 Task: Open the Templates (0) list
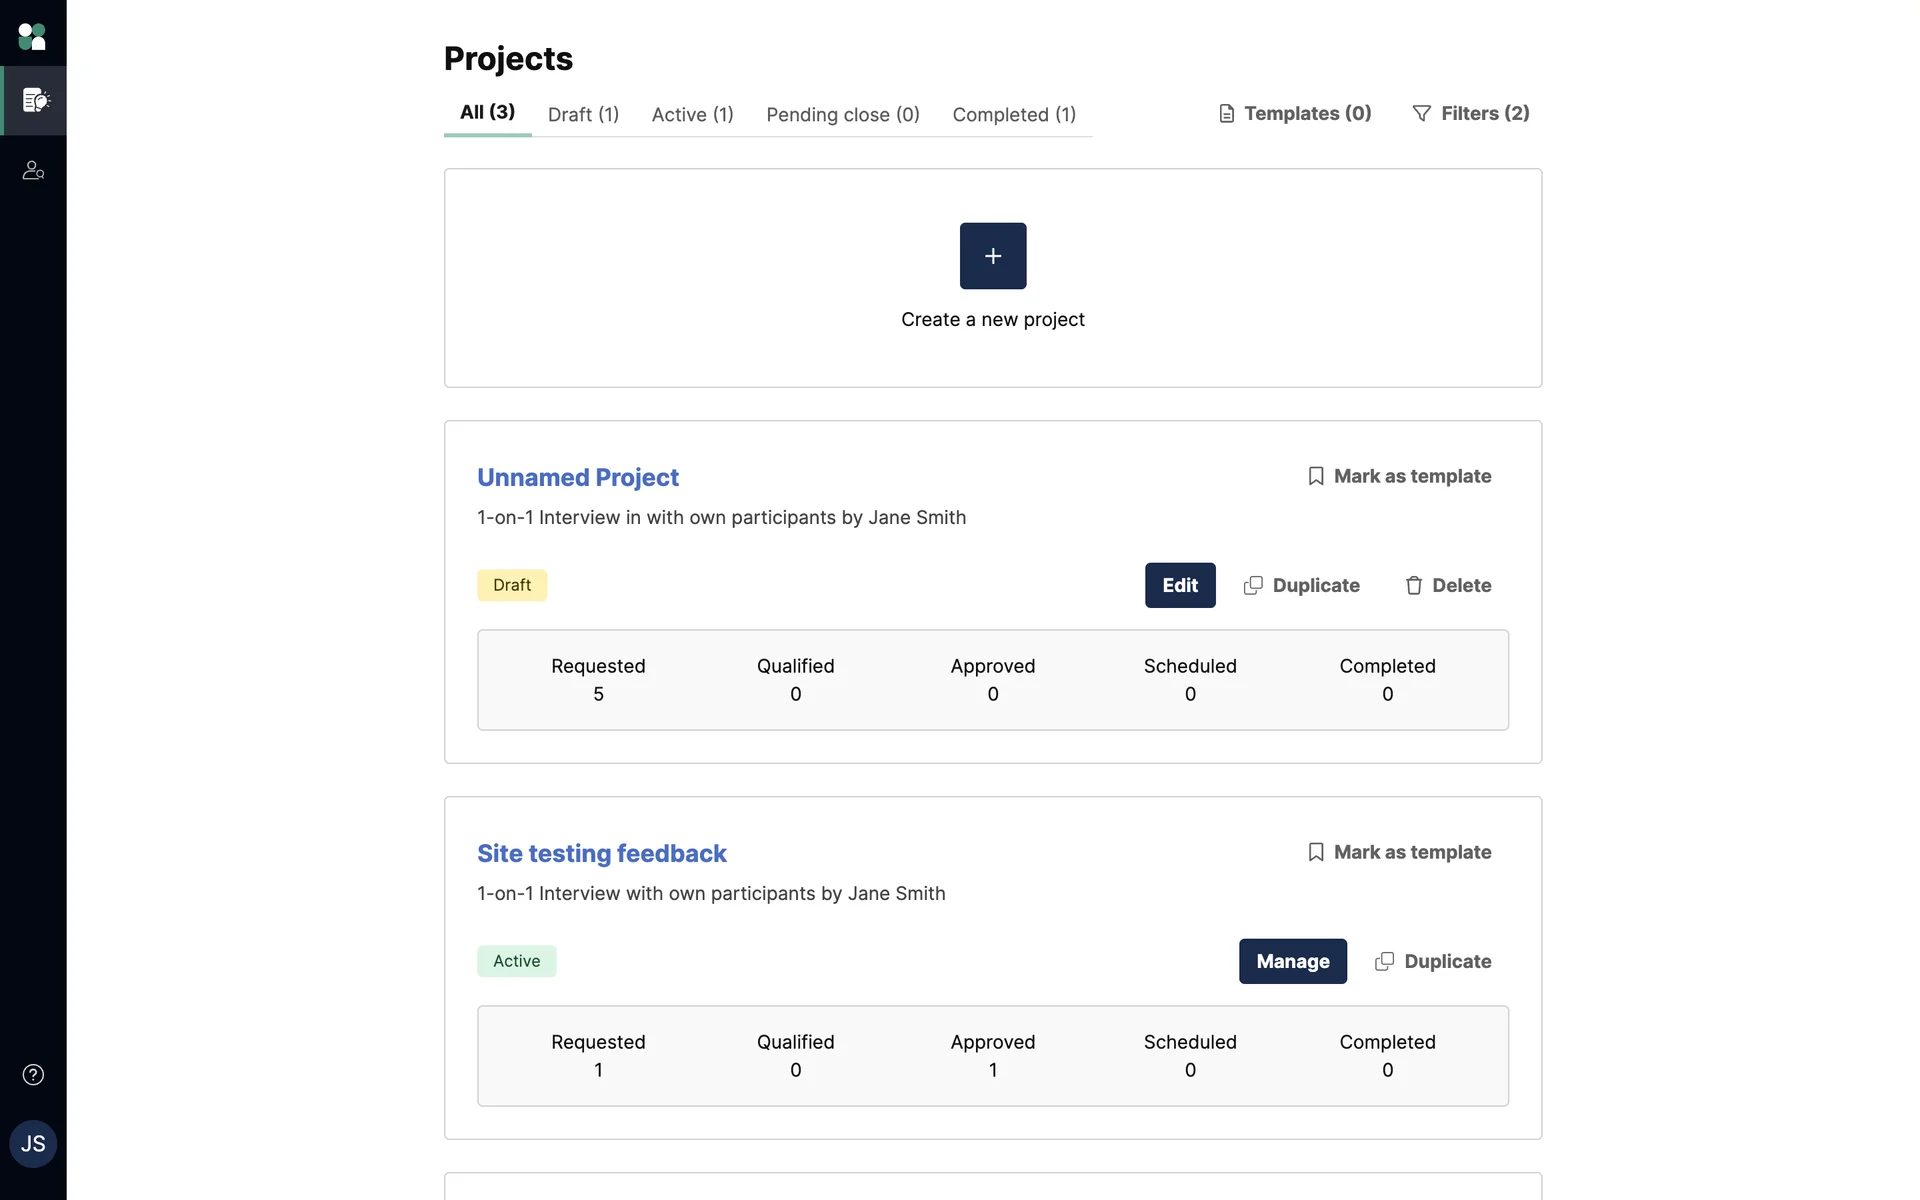(1295, 113)
